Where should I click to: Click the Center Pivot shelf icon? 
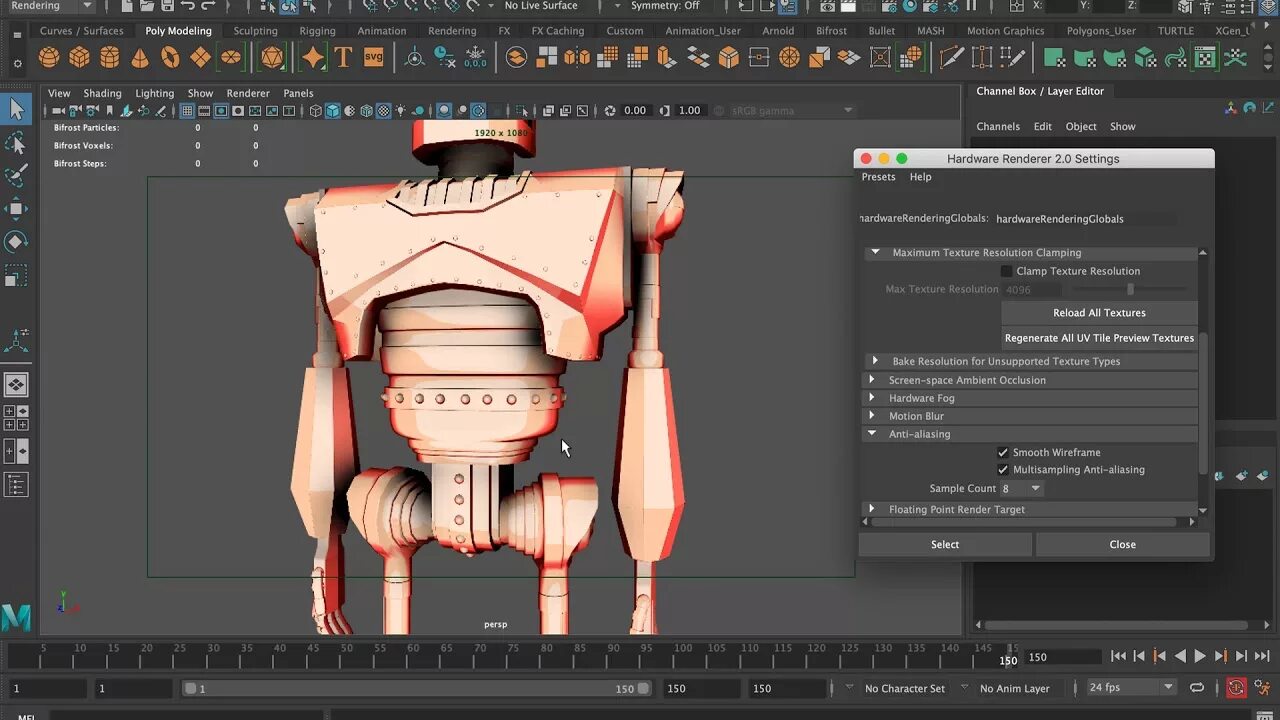click(414, 57)
